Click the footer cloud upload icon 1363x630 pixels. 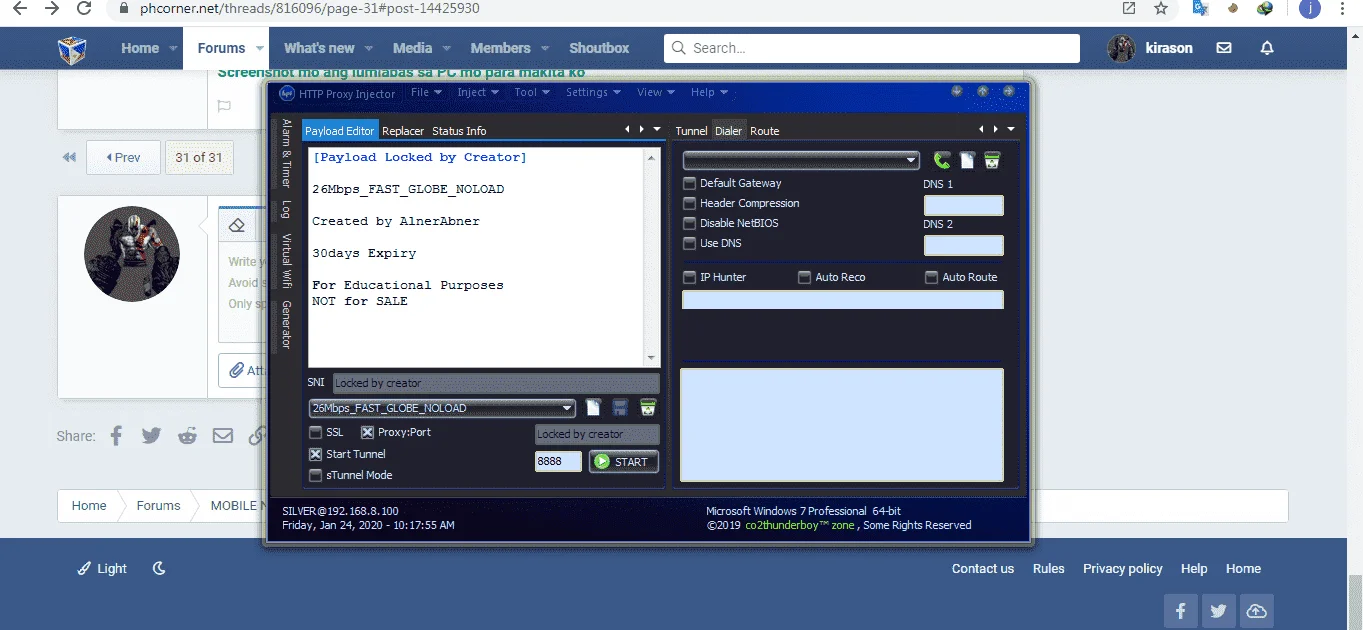point(1256,611)
